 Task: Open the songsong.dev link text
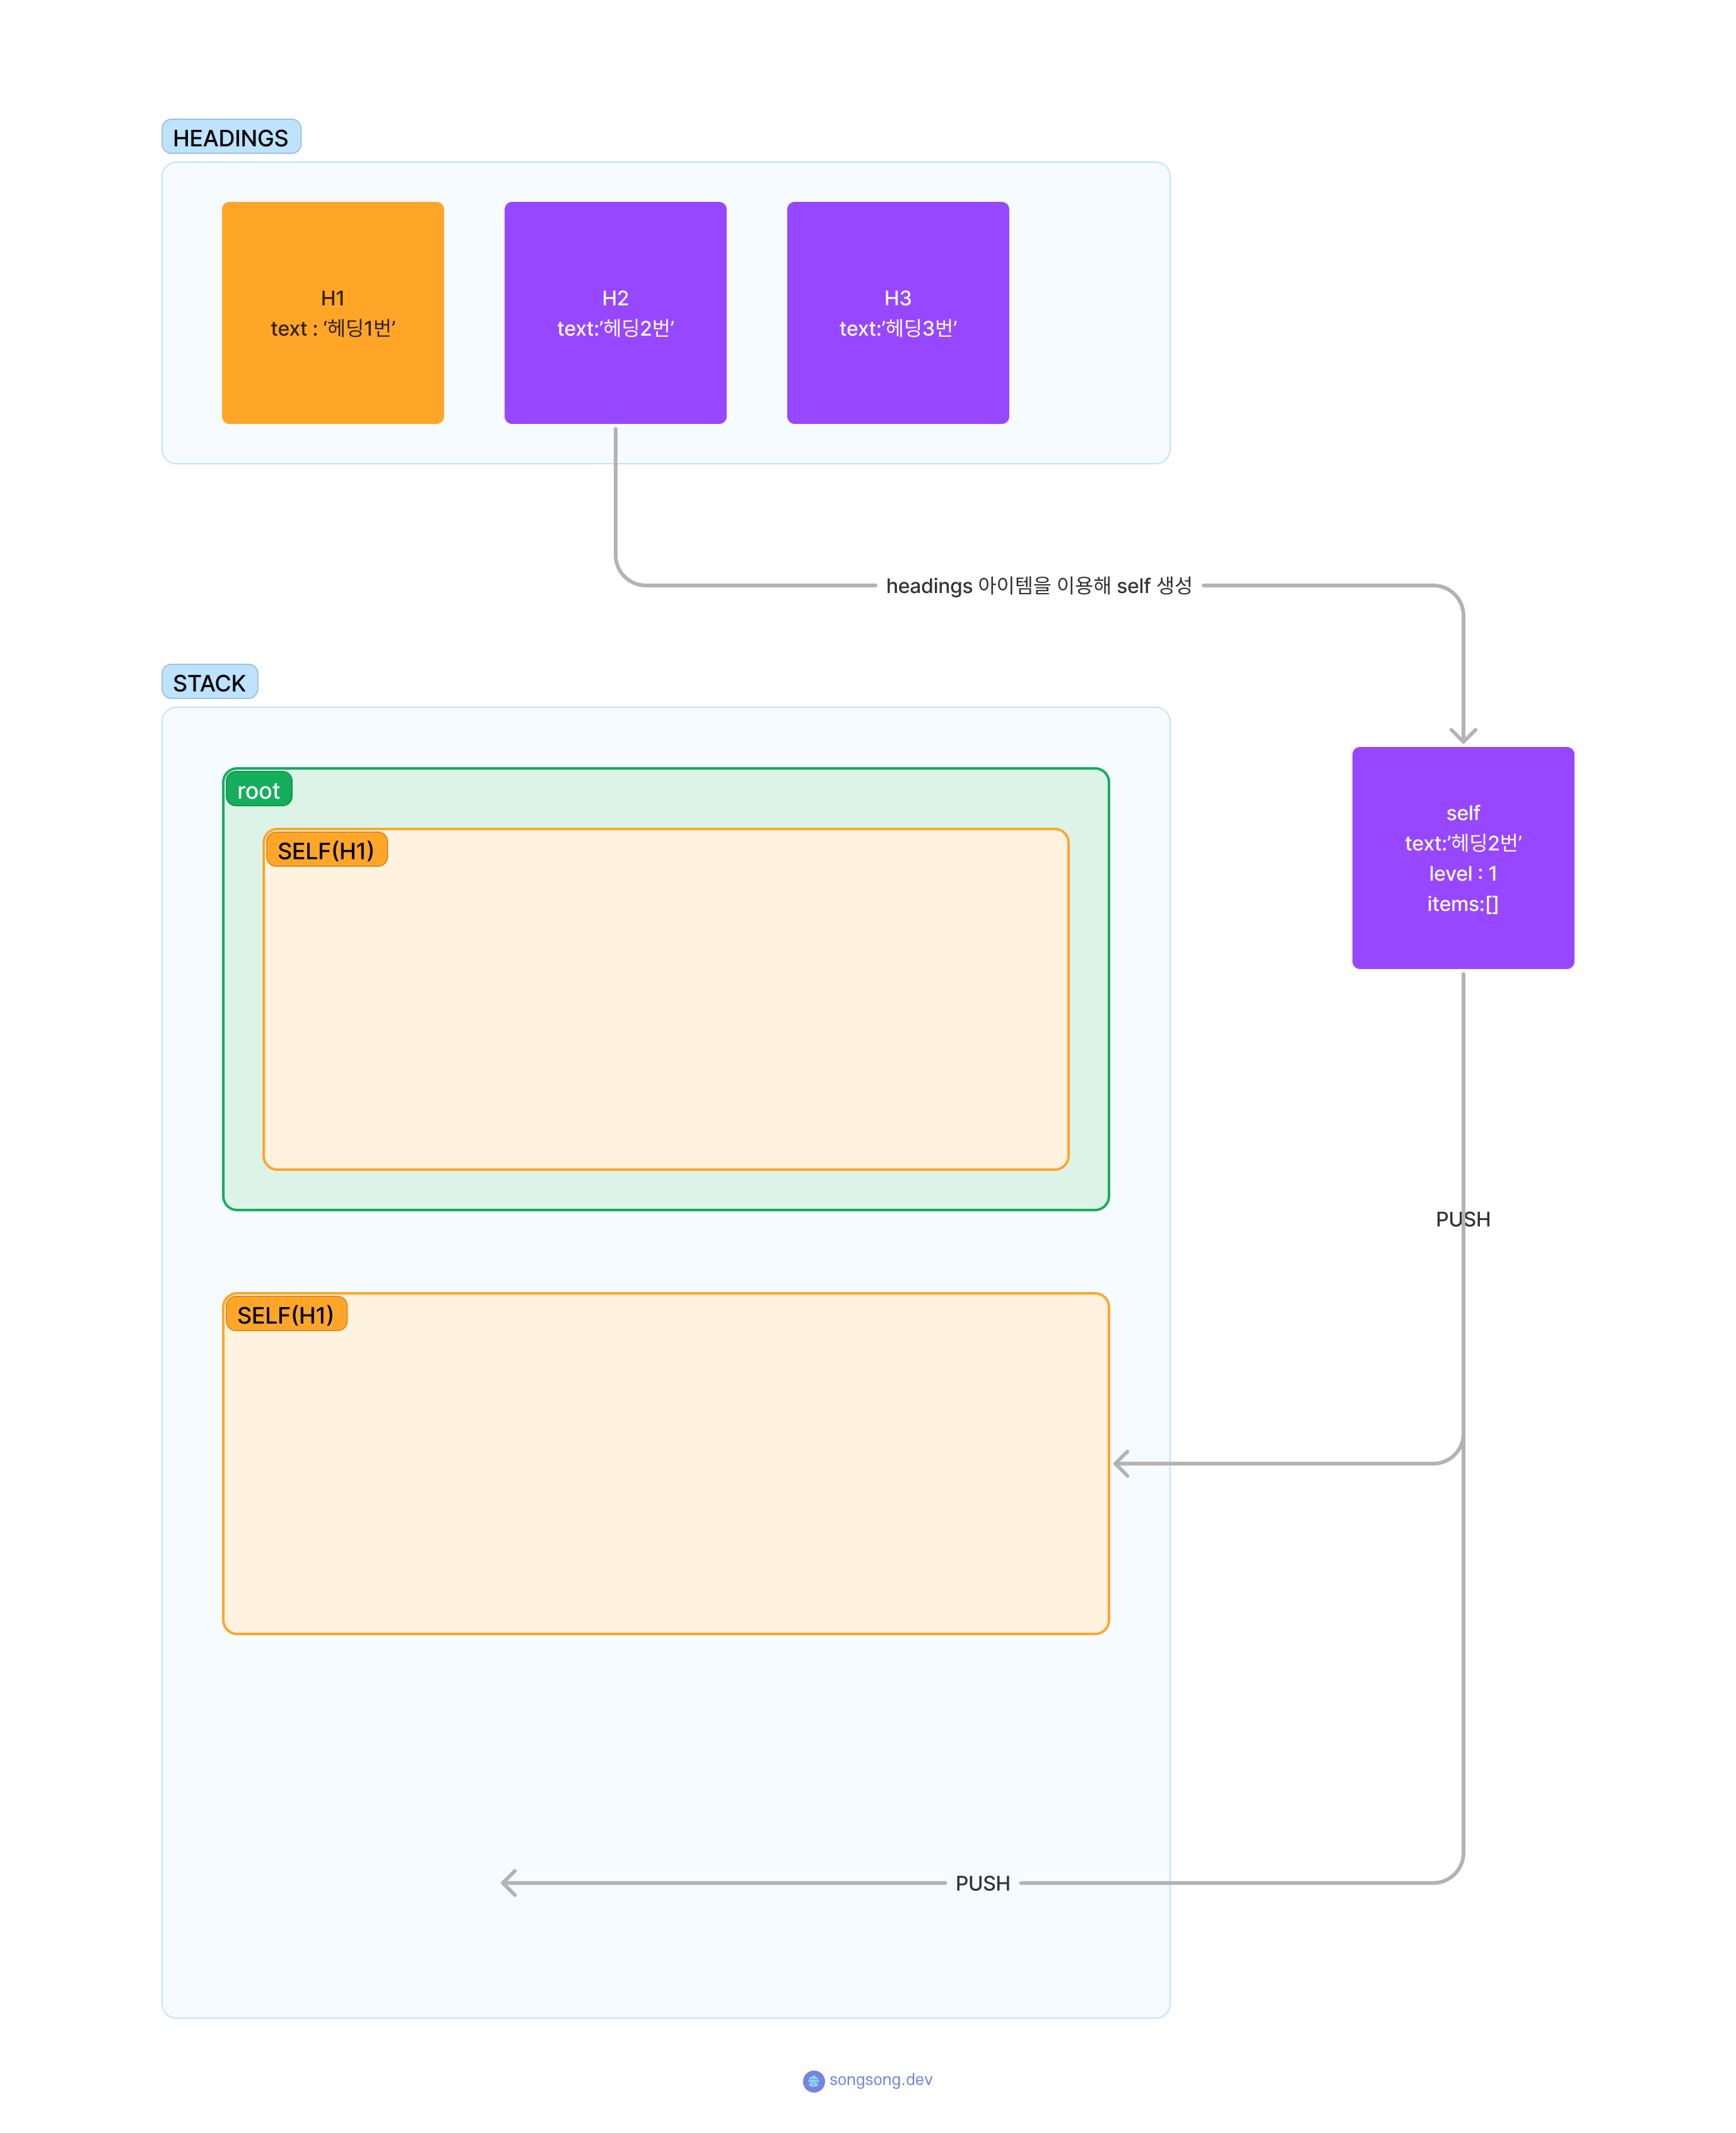tap(880, 2079)
